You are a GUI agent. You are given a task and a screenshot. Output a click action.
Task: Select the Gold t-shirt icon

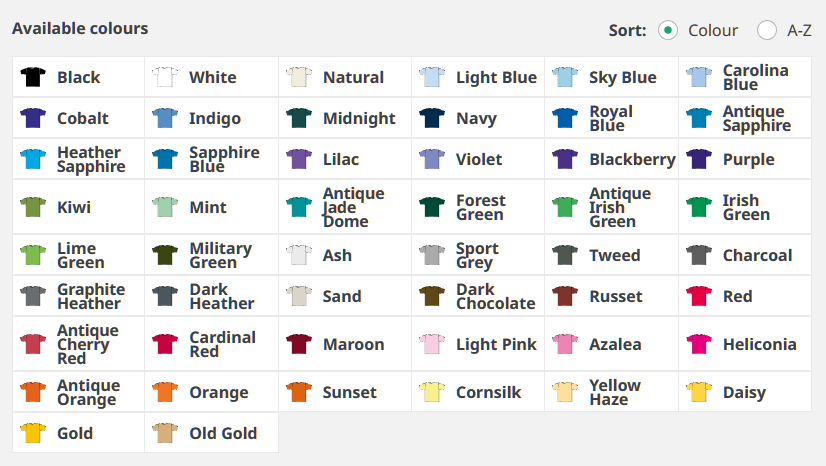(32, 433)
